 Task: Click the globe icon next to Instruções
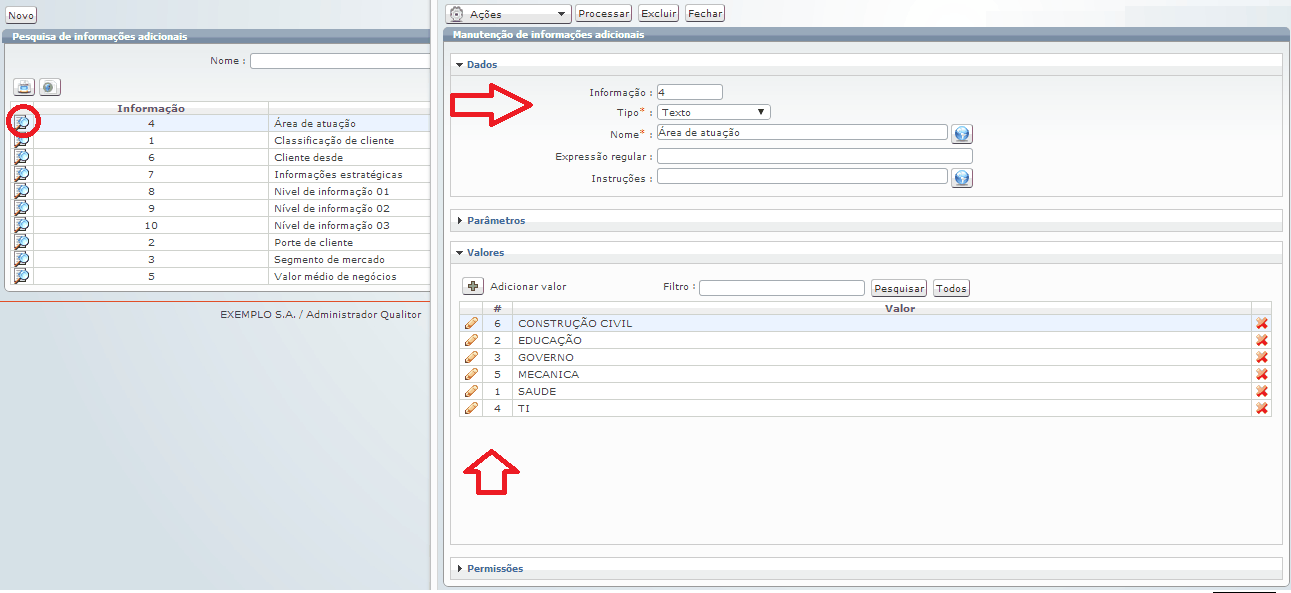pyautogui.click(x=962, y=178)
